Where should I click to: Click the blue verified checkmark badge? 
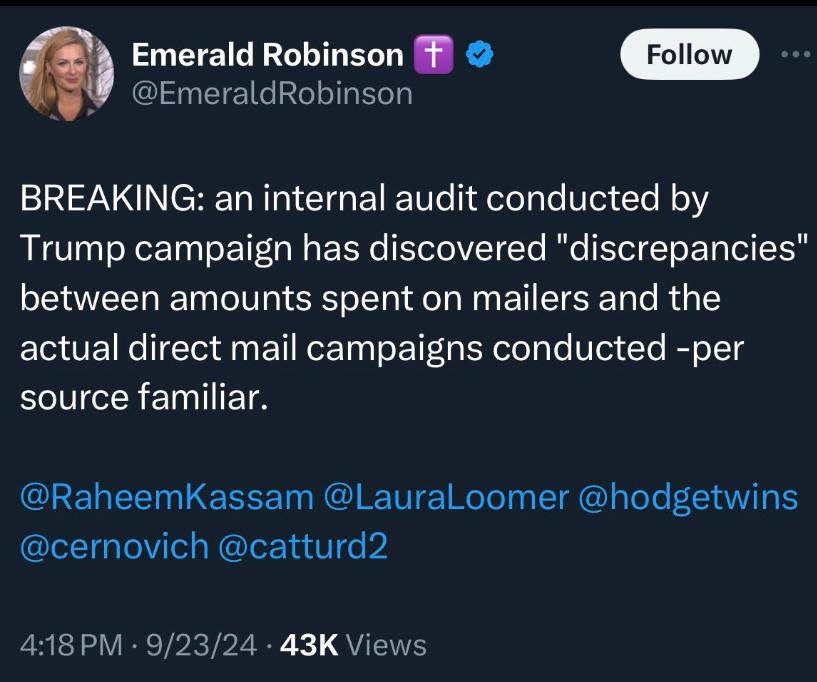(x=480, y=55)
